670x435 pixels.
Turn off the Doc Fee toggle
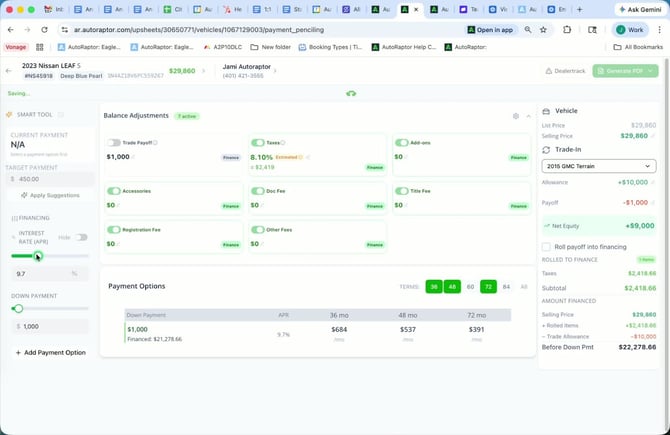[x=258, y=190]
